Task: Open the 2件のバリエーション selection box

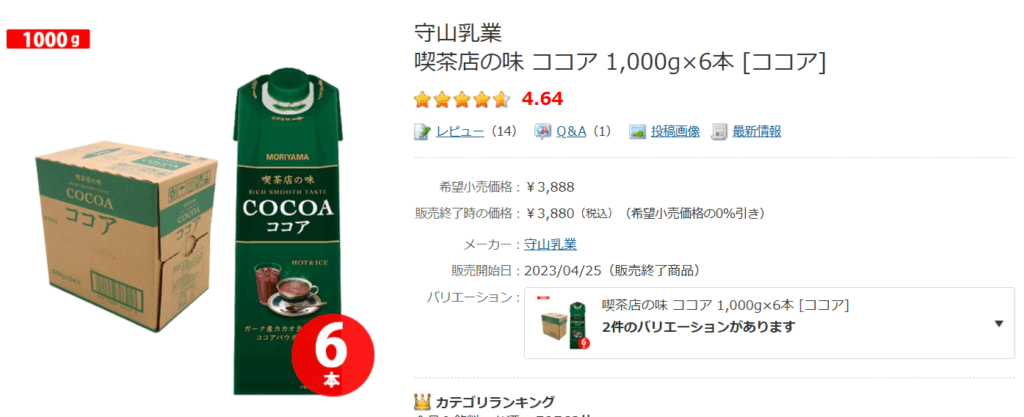Action: coord(769,323)
